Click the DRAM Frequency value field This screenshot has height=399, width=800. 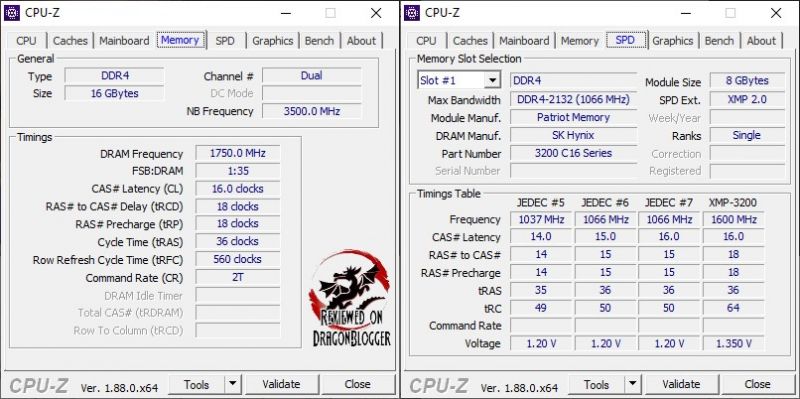point(238,153)
